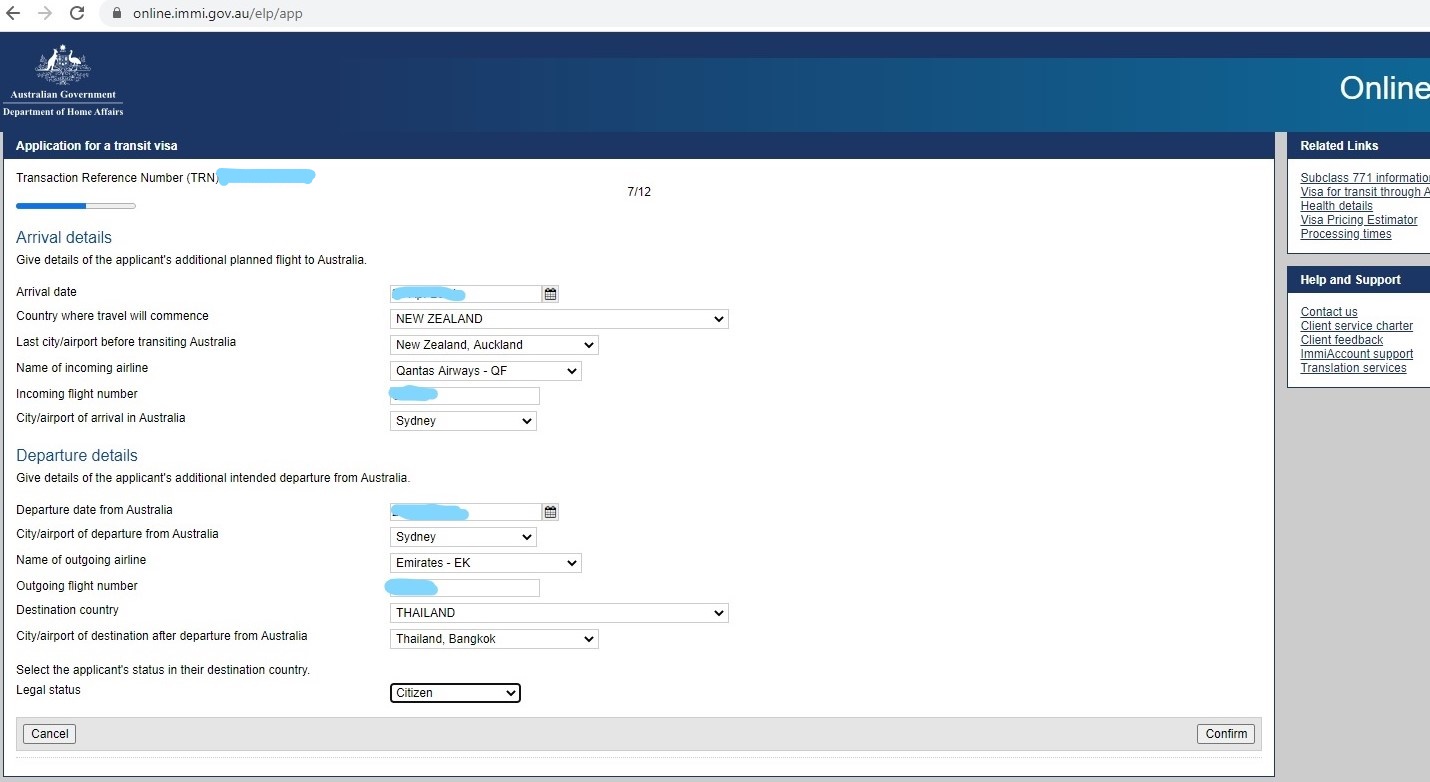Open the Client service charter link

click(x=1357, y=326)
